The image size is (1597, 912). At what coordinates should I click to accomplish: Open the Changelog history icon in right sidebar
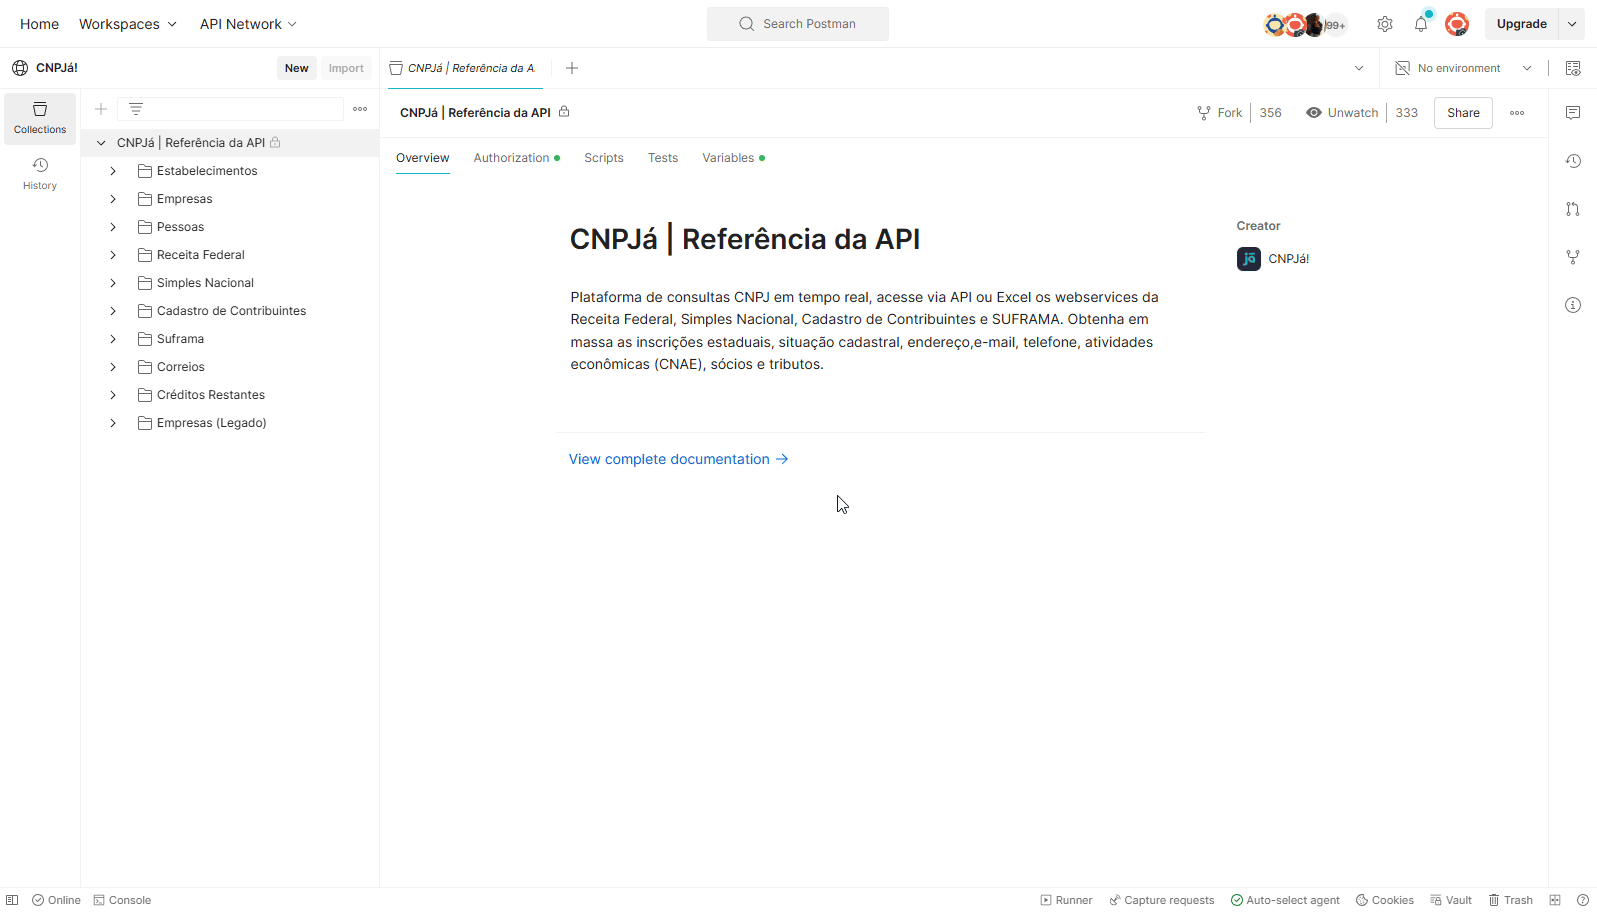pyautogui.click(x=1573, y=161)
